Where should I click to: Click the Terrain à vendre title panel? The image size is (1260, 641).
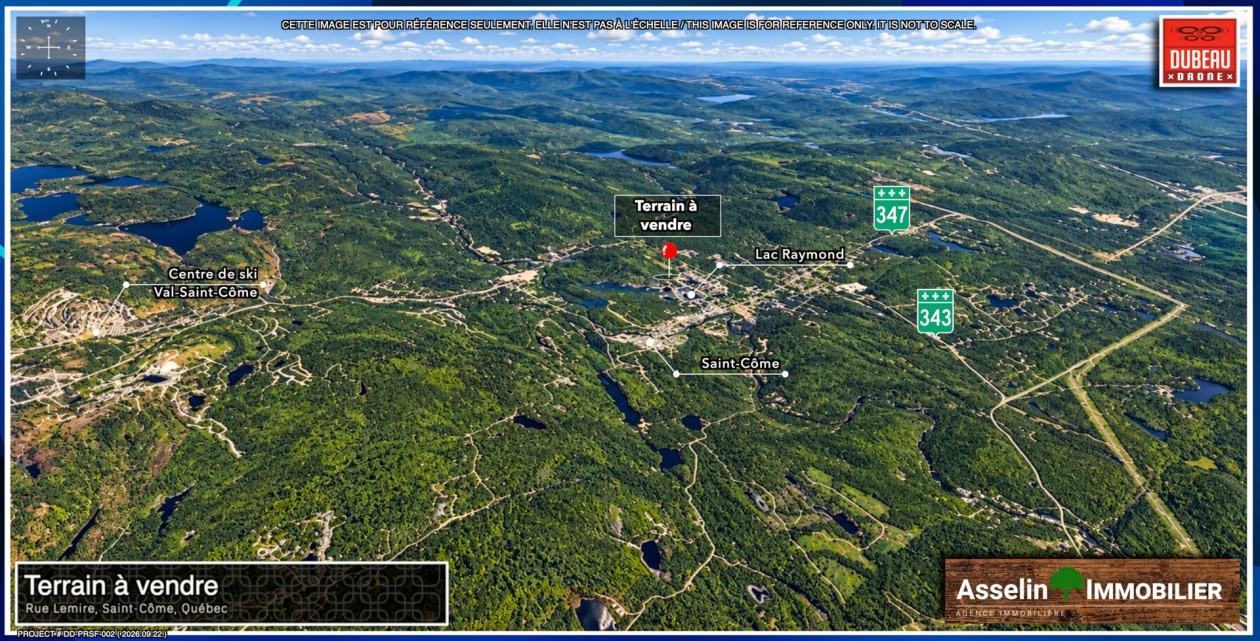[x=231, y=594]
